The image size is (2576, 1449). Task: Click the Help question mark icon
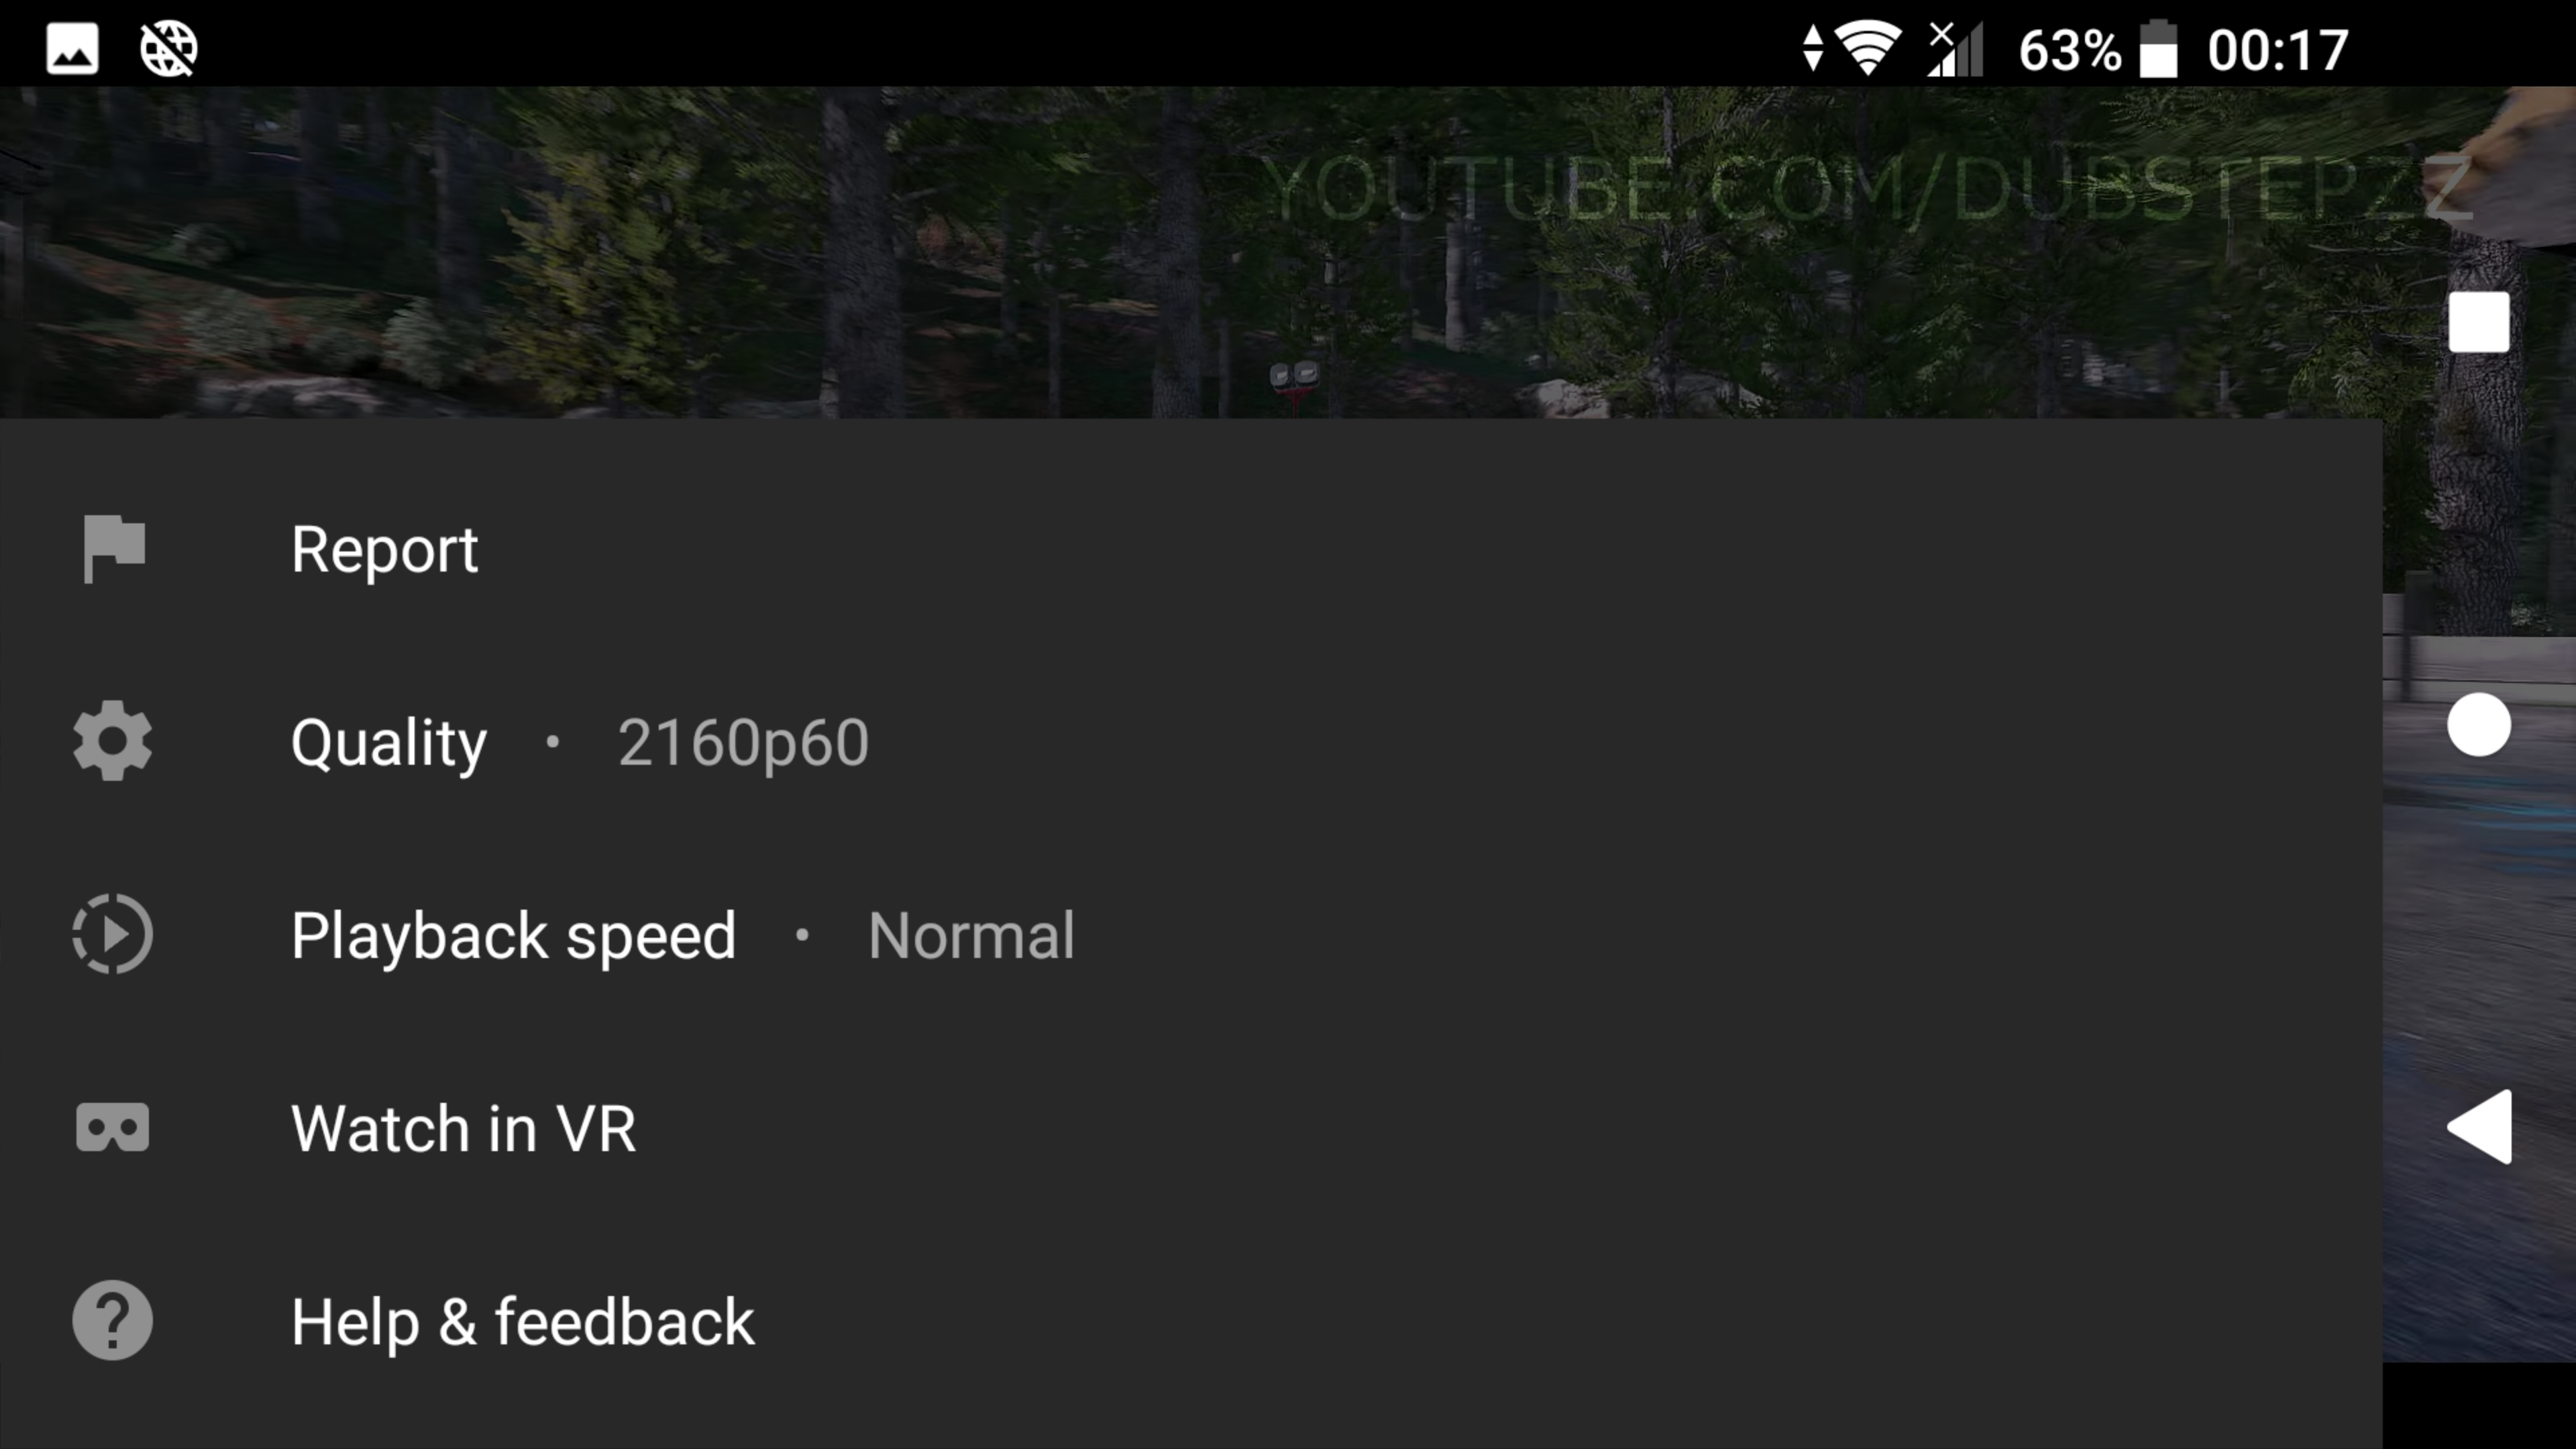click(x=113, y=1320)
